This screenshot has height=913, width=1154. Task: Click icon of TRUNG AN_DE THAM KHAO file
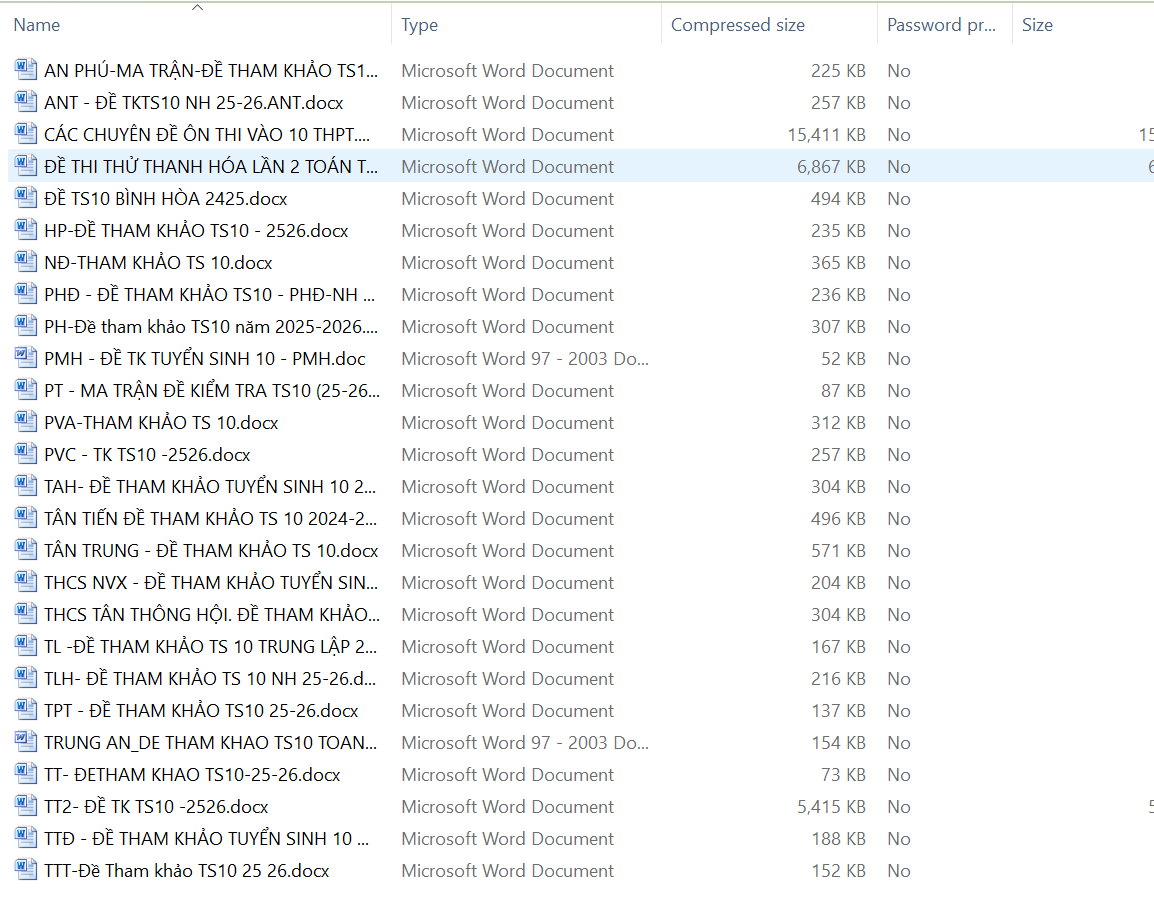[26, 742]
